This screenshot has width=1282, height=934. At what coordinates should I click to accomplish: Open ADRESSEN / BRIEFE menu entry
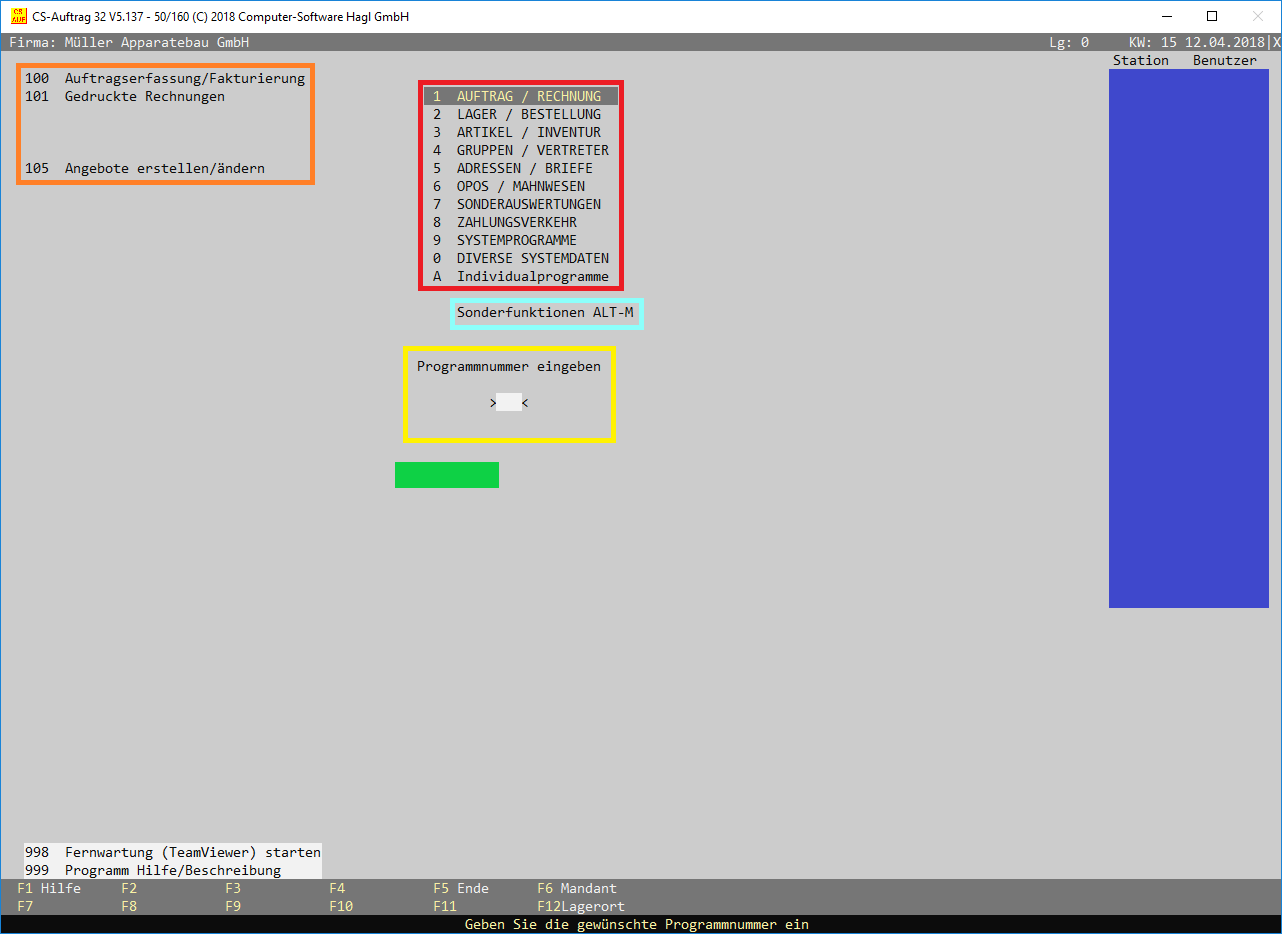pos(520,168)
